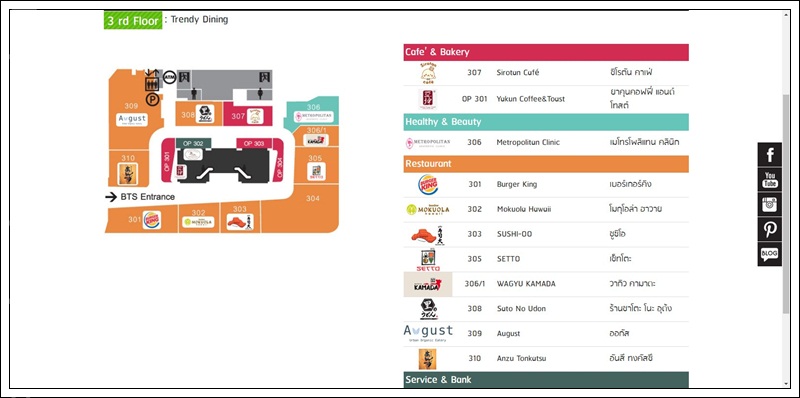Open the Instagram icon in the side bar

click(x=769, y=204)
